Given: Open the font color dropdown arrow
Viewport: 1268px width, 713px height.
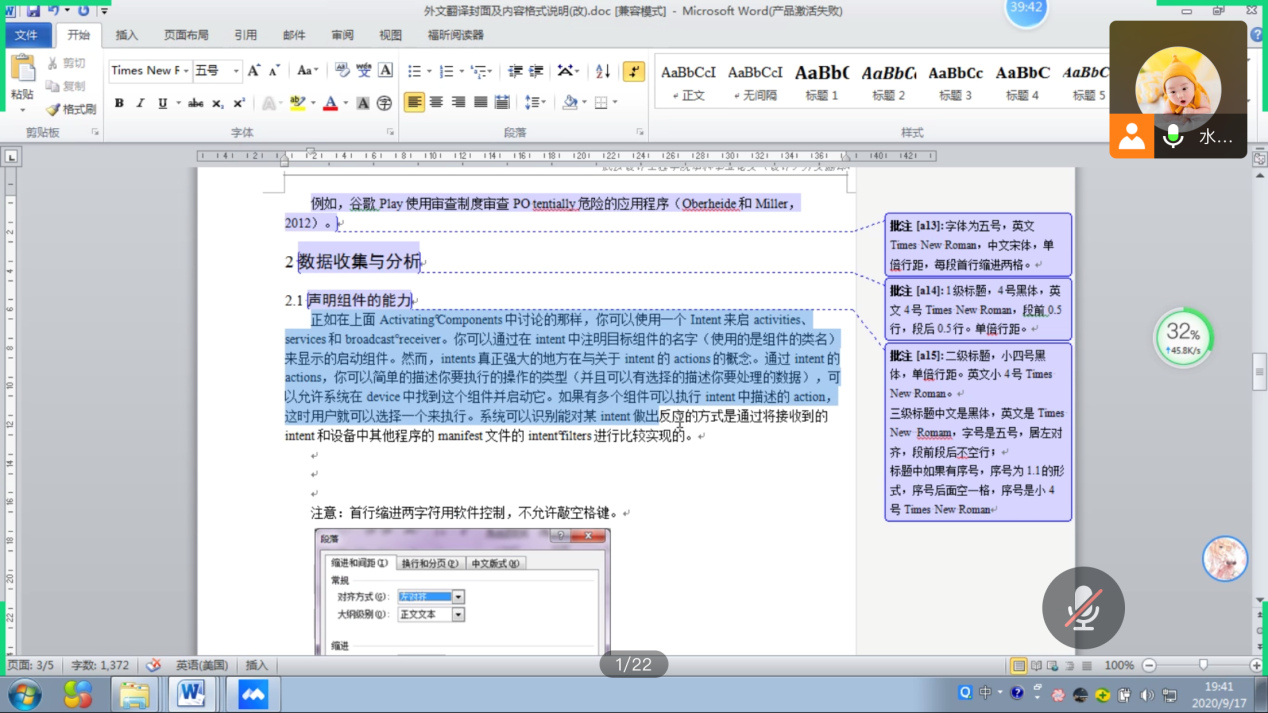Looking at the screenshot, I should click(345, 103).
